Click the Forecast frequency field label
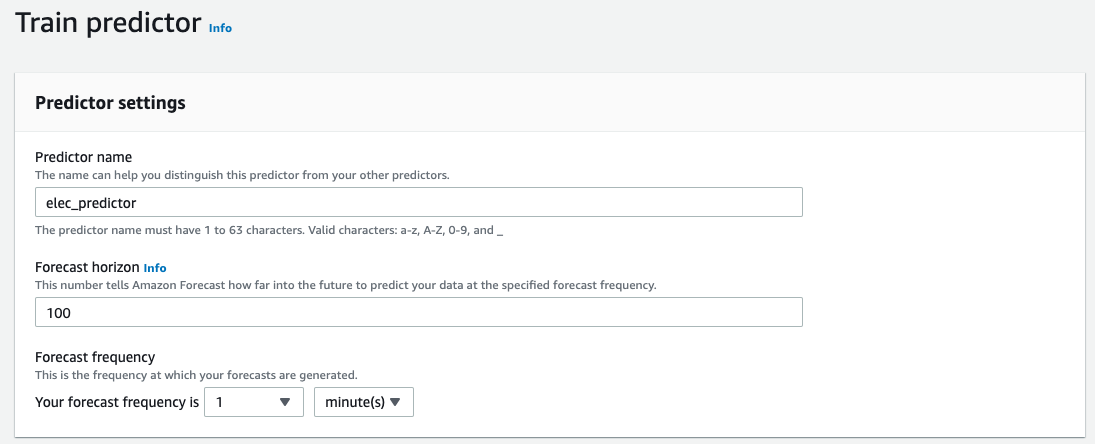Viewport: 1095px width, 444px height. [x=95, y=357]
